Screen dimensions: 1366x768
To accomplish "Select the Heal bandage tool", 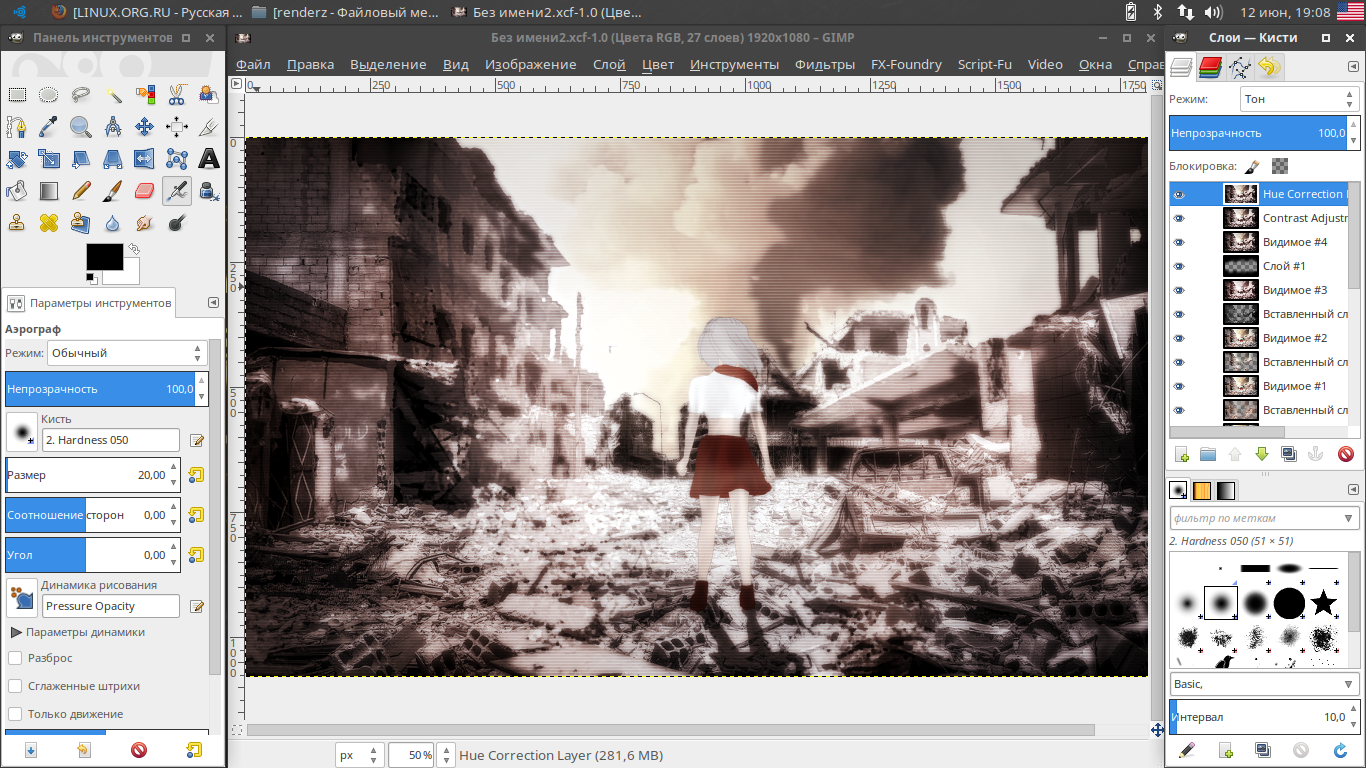I will tap(49, 223).
